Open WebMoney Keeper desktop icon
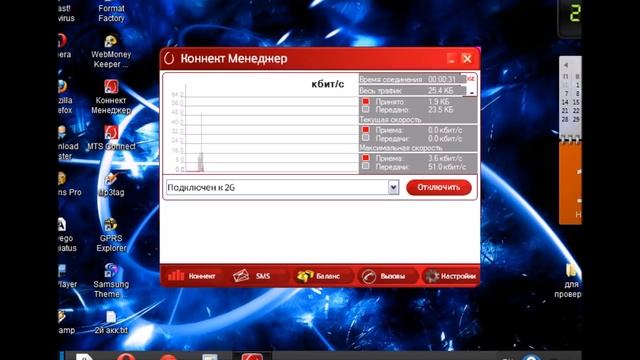640x360 pixels. coord(111,52)
